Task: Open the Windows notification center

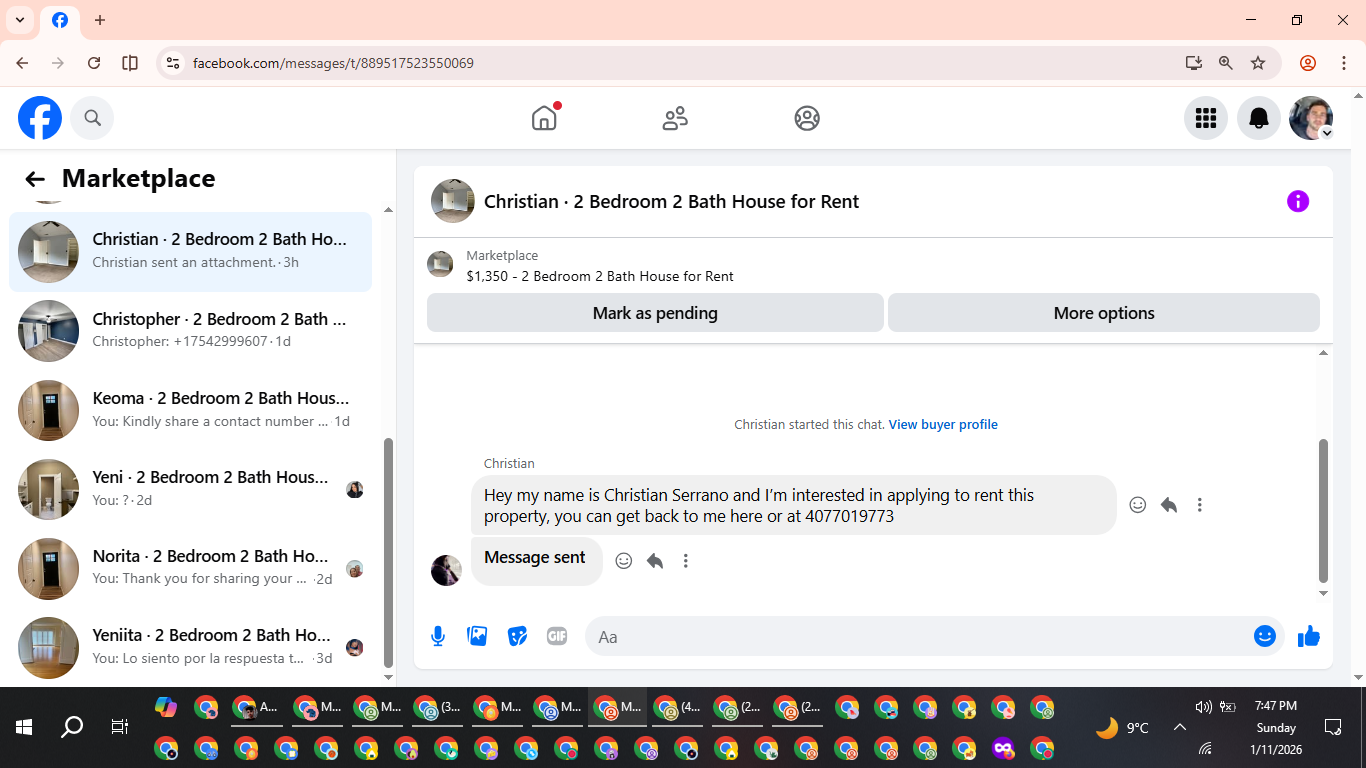Action: tap(1333, 727)
